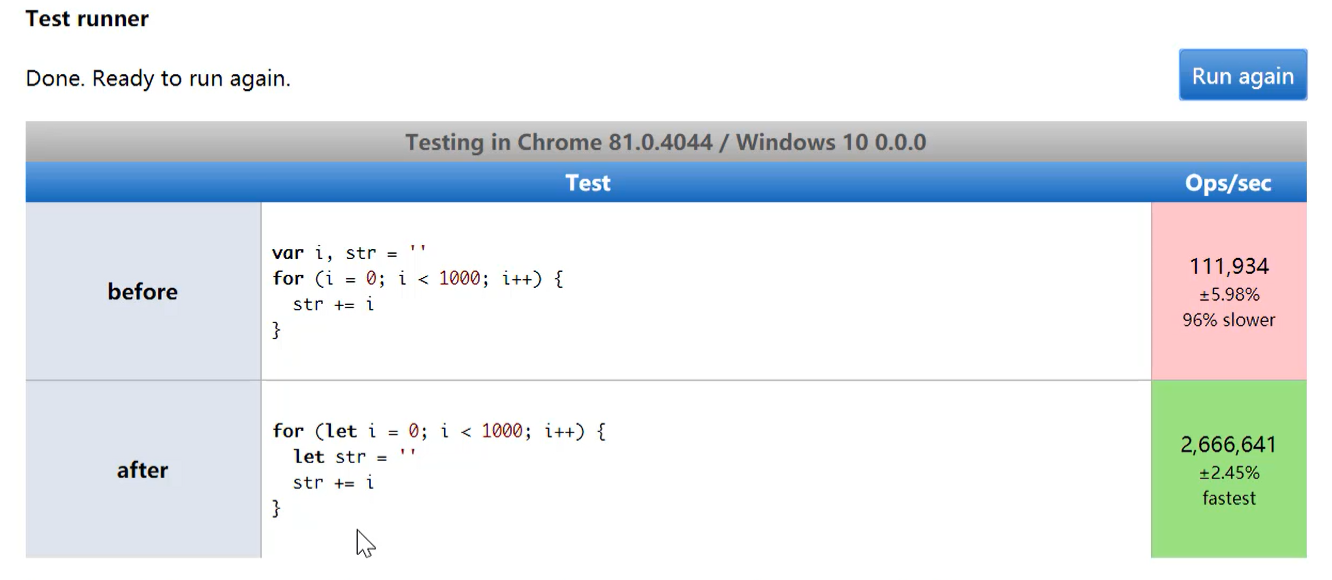The image size is (1332, 580).
Task: Click the 'Testing in Chrome 81.0.4044' caption bar
Action: tap(665, 142)
